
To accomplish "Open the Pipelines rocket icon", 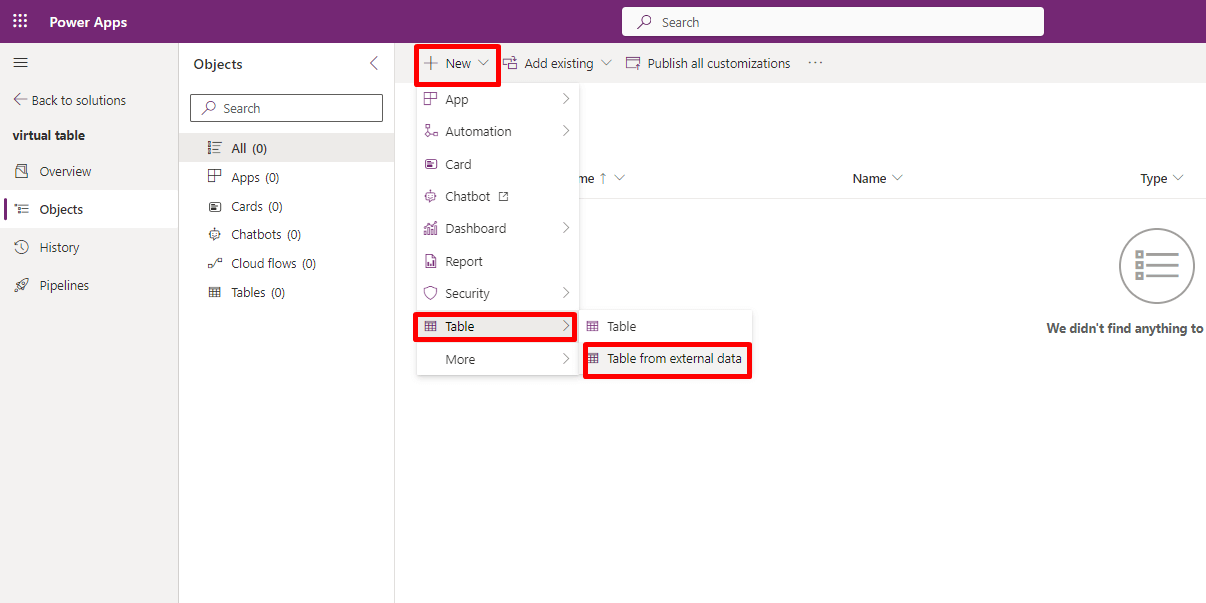I will (x=22, y=286).
